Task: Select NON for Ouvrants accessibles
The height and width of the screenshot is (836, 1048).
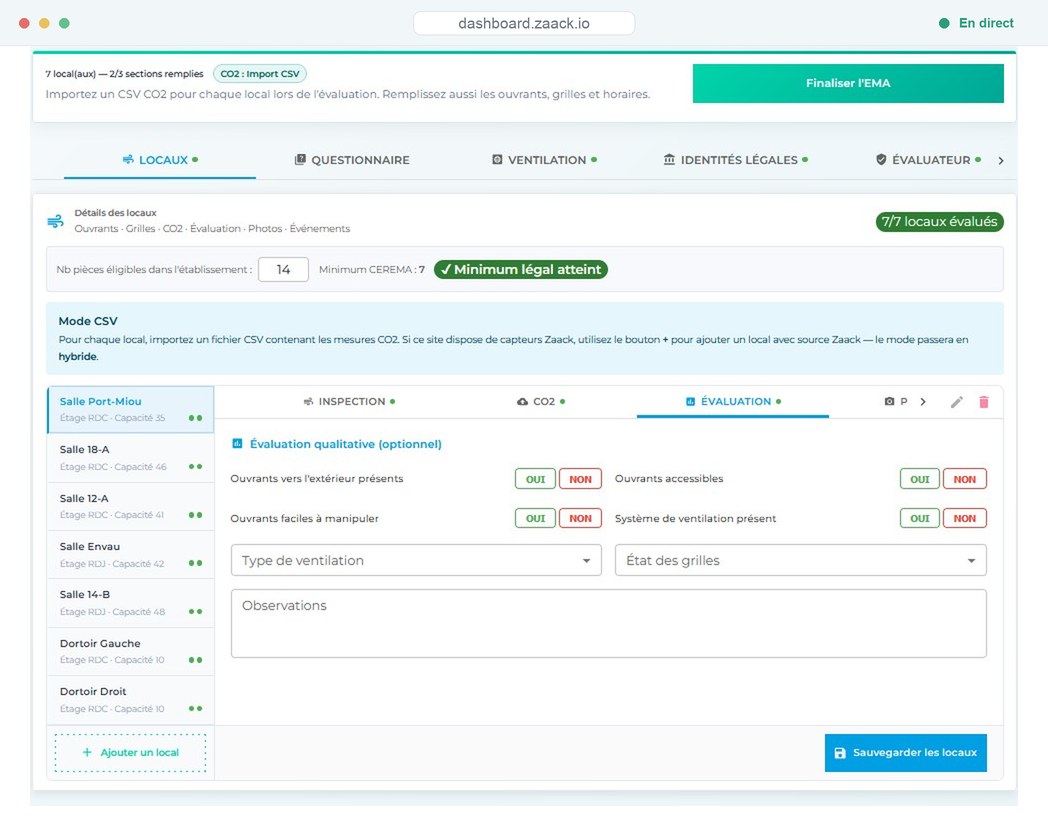Action: click(964, 479)
